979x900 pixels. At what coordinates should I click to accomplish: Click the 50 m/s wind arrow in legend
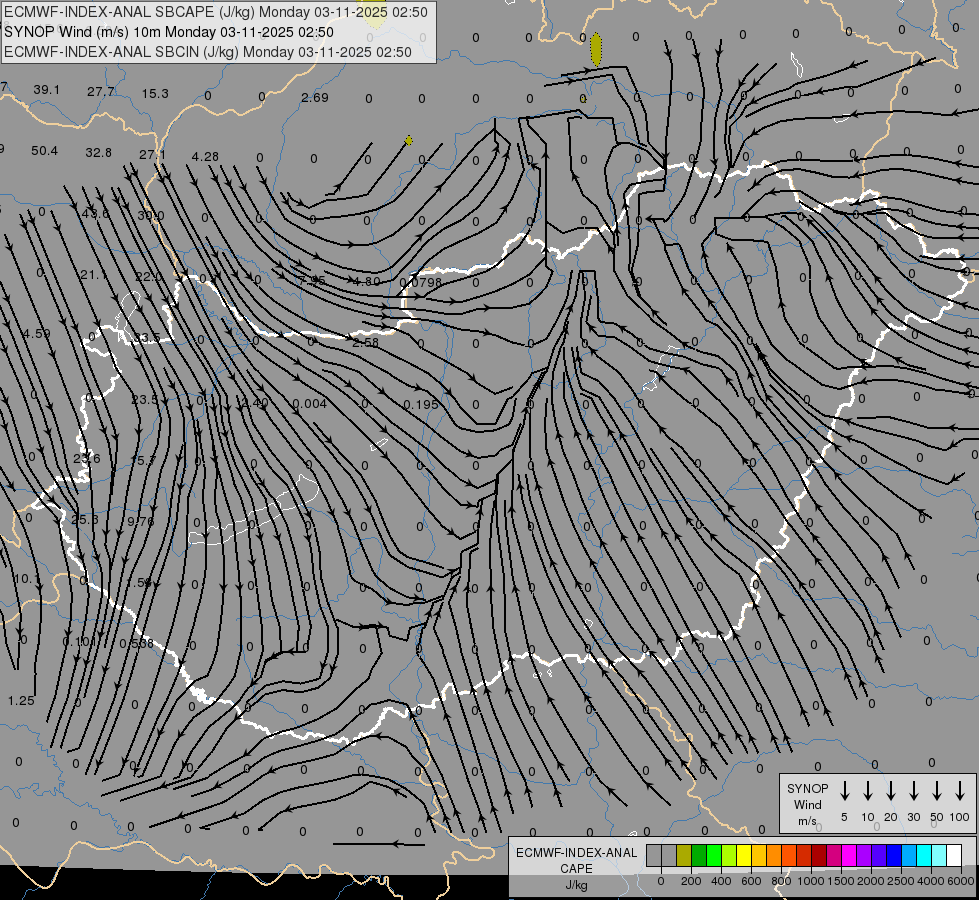click(x=937, y=791)
